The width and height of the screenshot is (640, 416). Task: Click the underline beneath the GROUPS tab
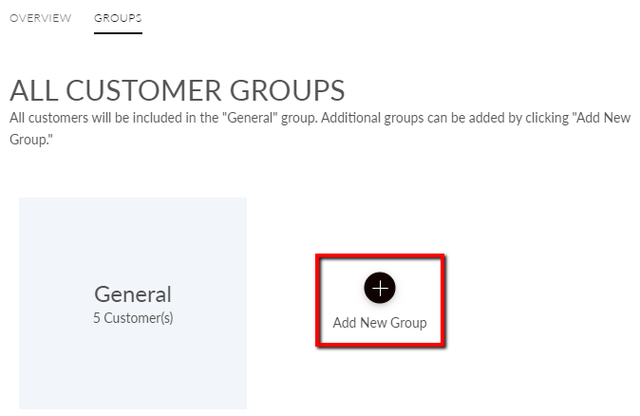tap(118, 33)
